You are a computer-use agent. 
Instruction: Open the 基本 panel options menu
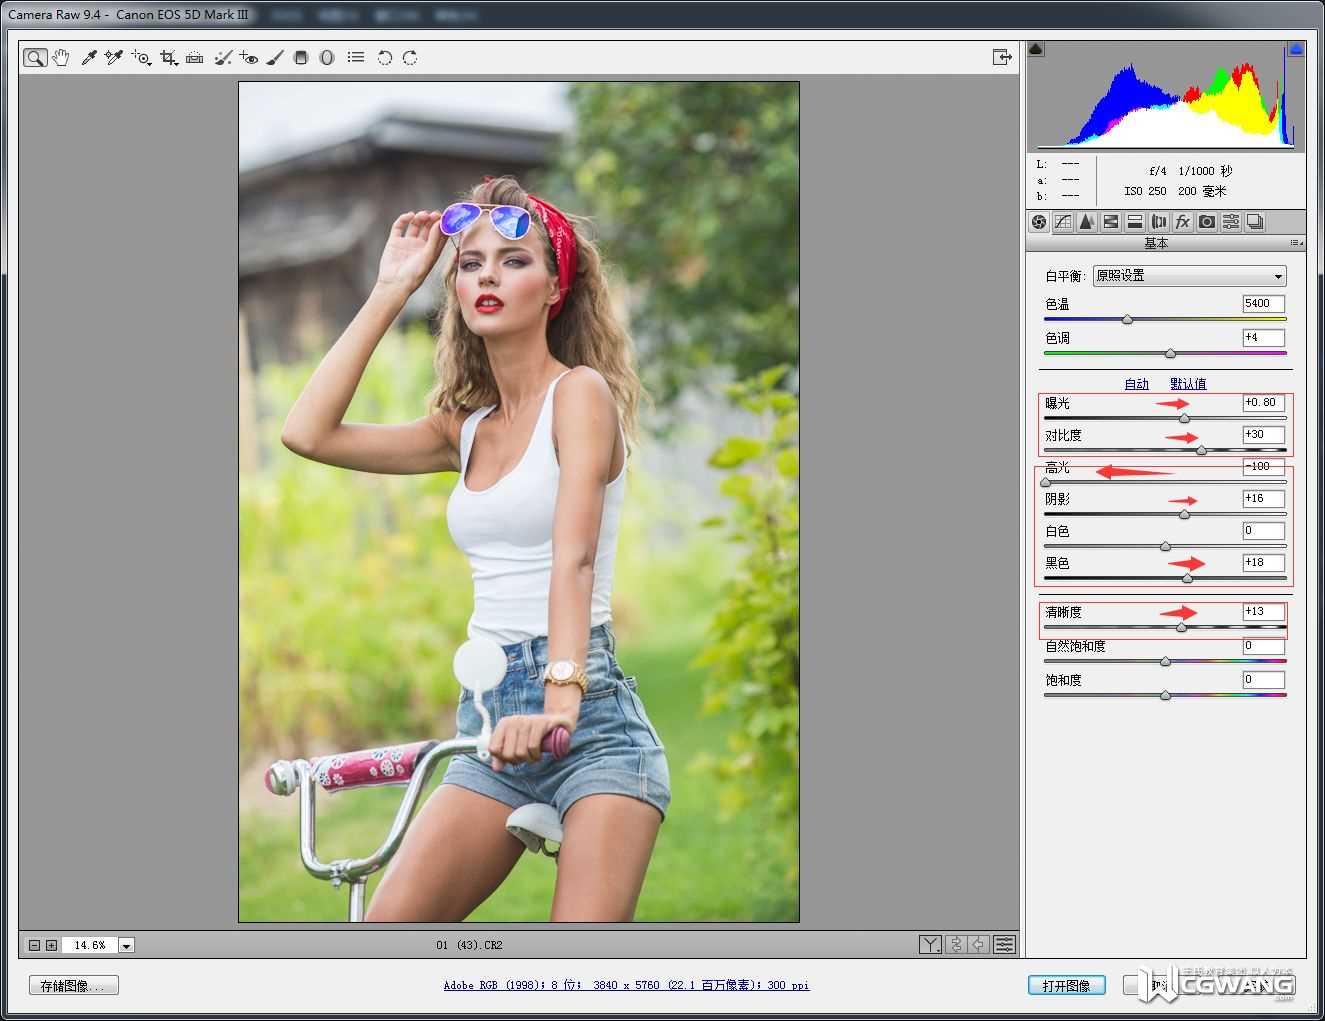[1296, 243]
